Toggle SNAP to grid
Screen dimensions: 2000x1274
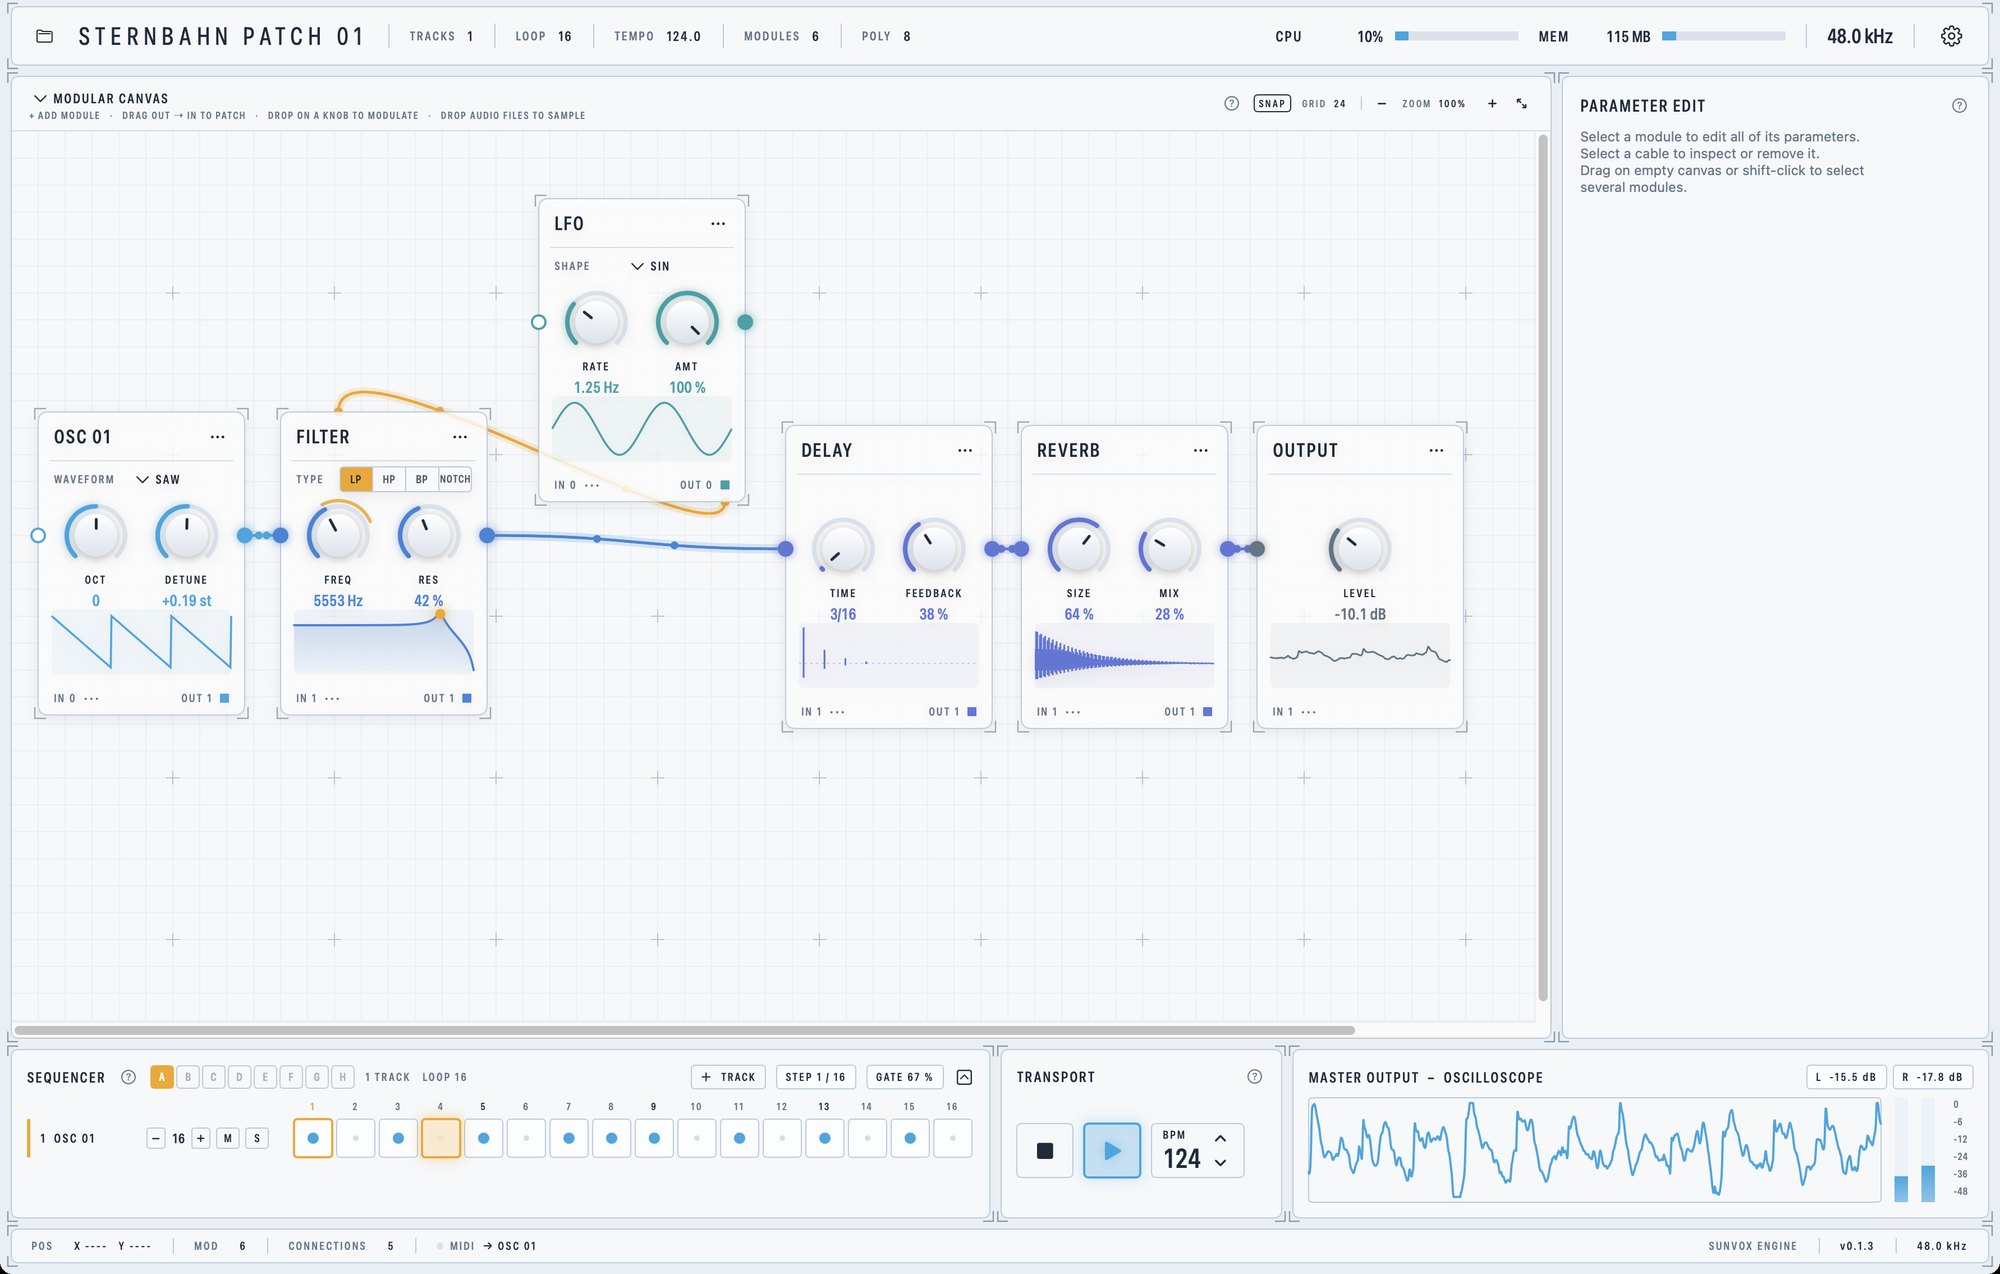[1272, 103]
